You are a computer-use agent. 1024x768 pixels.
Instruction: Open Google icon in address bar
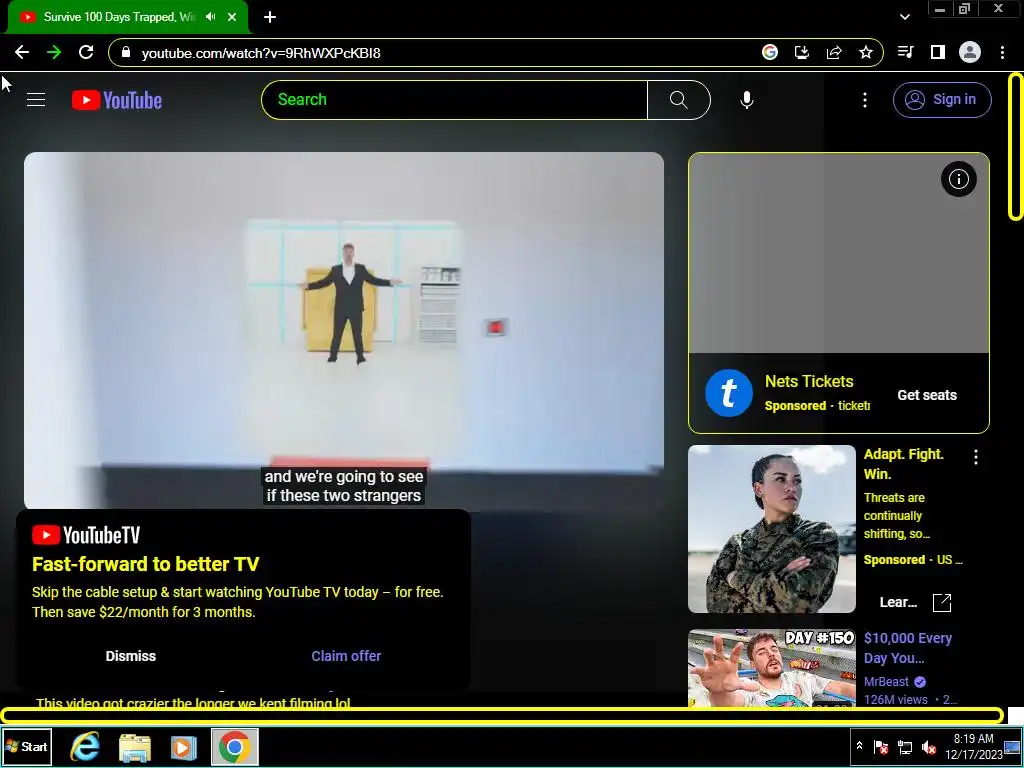click(770, 52)
